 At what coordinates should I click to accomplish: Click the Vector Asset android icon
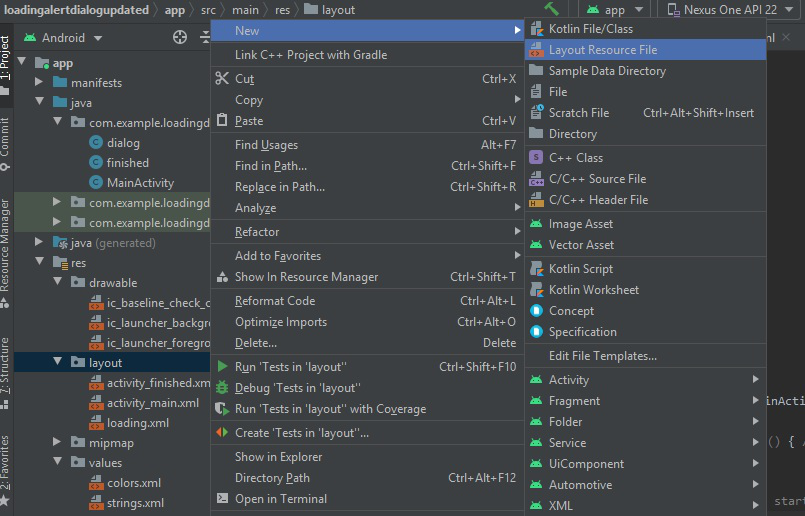tap(537, 245)
